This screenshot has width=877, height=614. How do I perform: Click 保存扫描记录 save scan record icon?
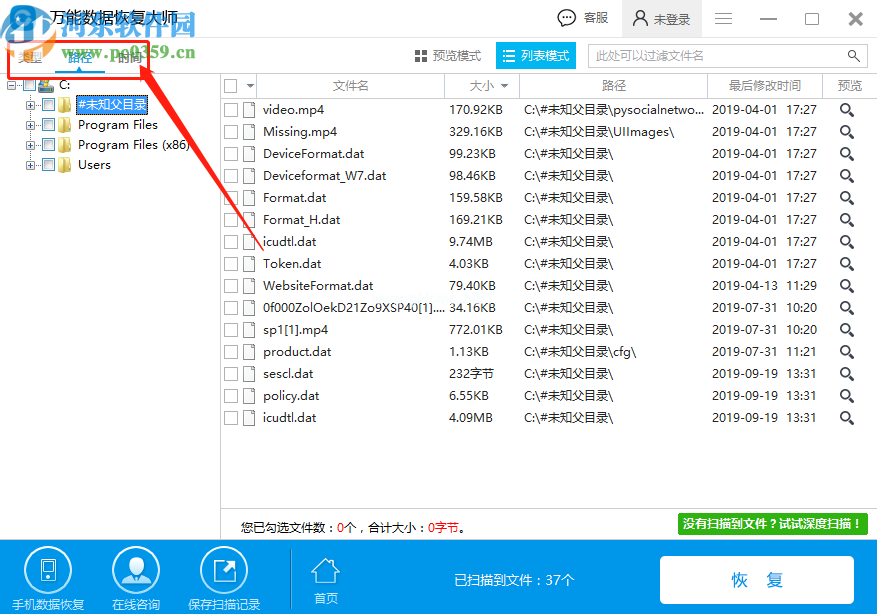(x=224, y=571)
